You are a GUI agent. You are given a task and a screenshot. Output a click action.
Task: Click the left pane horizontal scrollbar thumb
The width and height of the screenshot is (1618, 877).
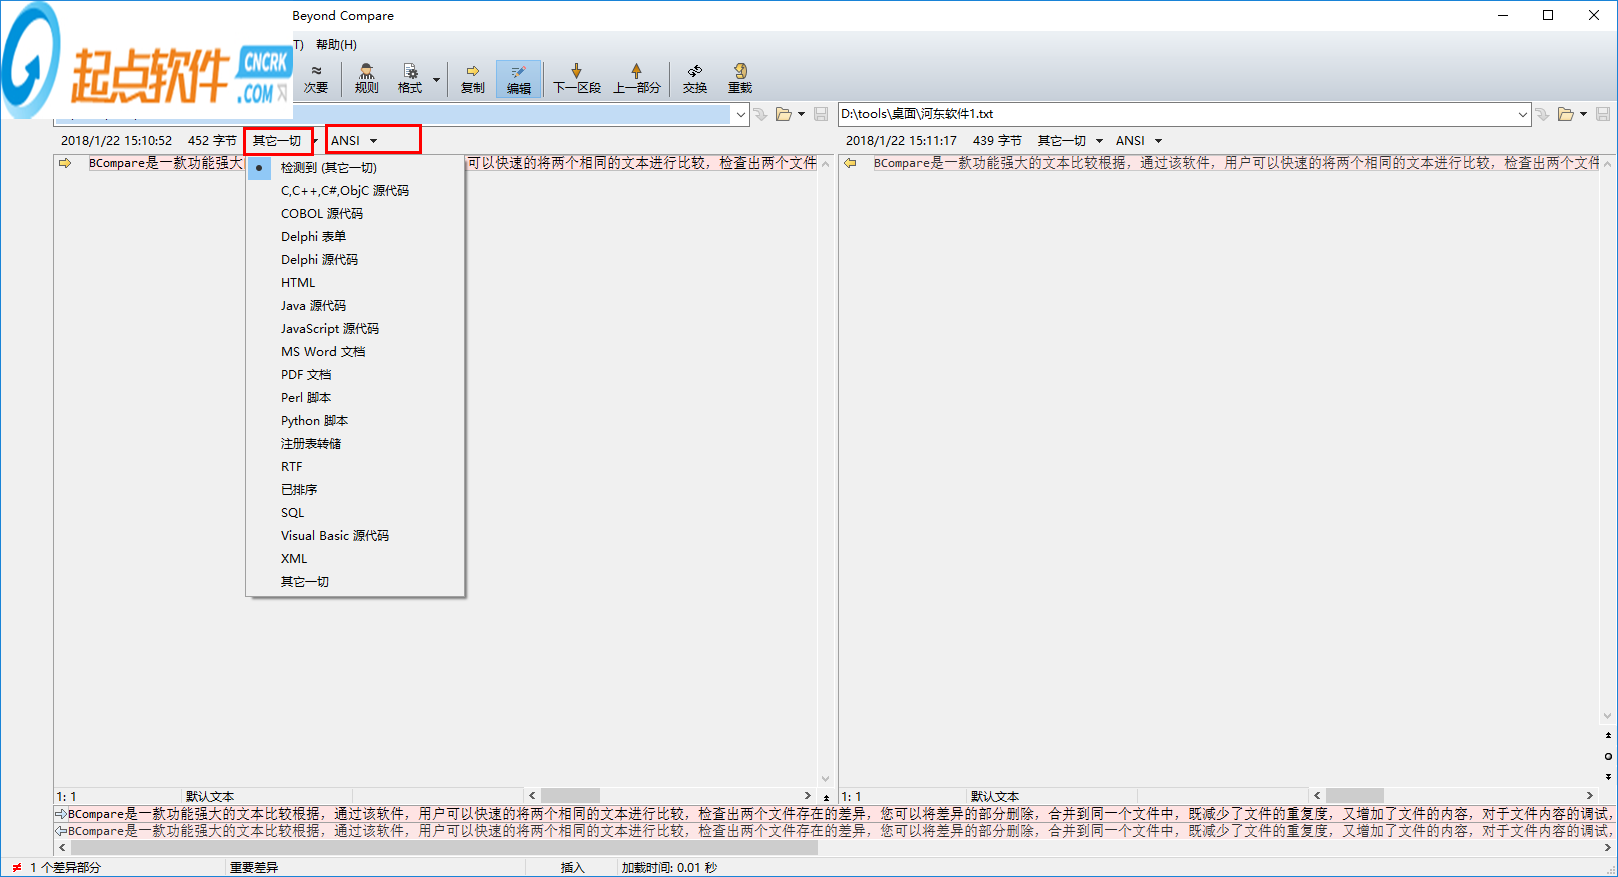click(570, 796)
